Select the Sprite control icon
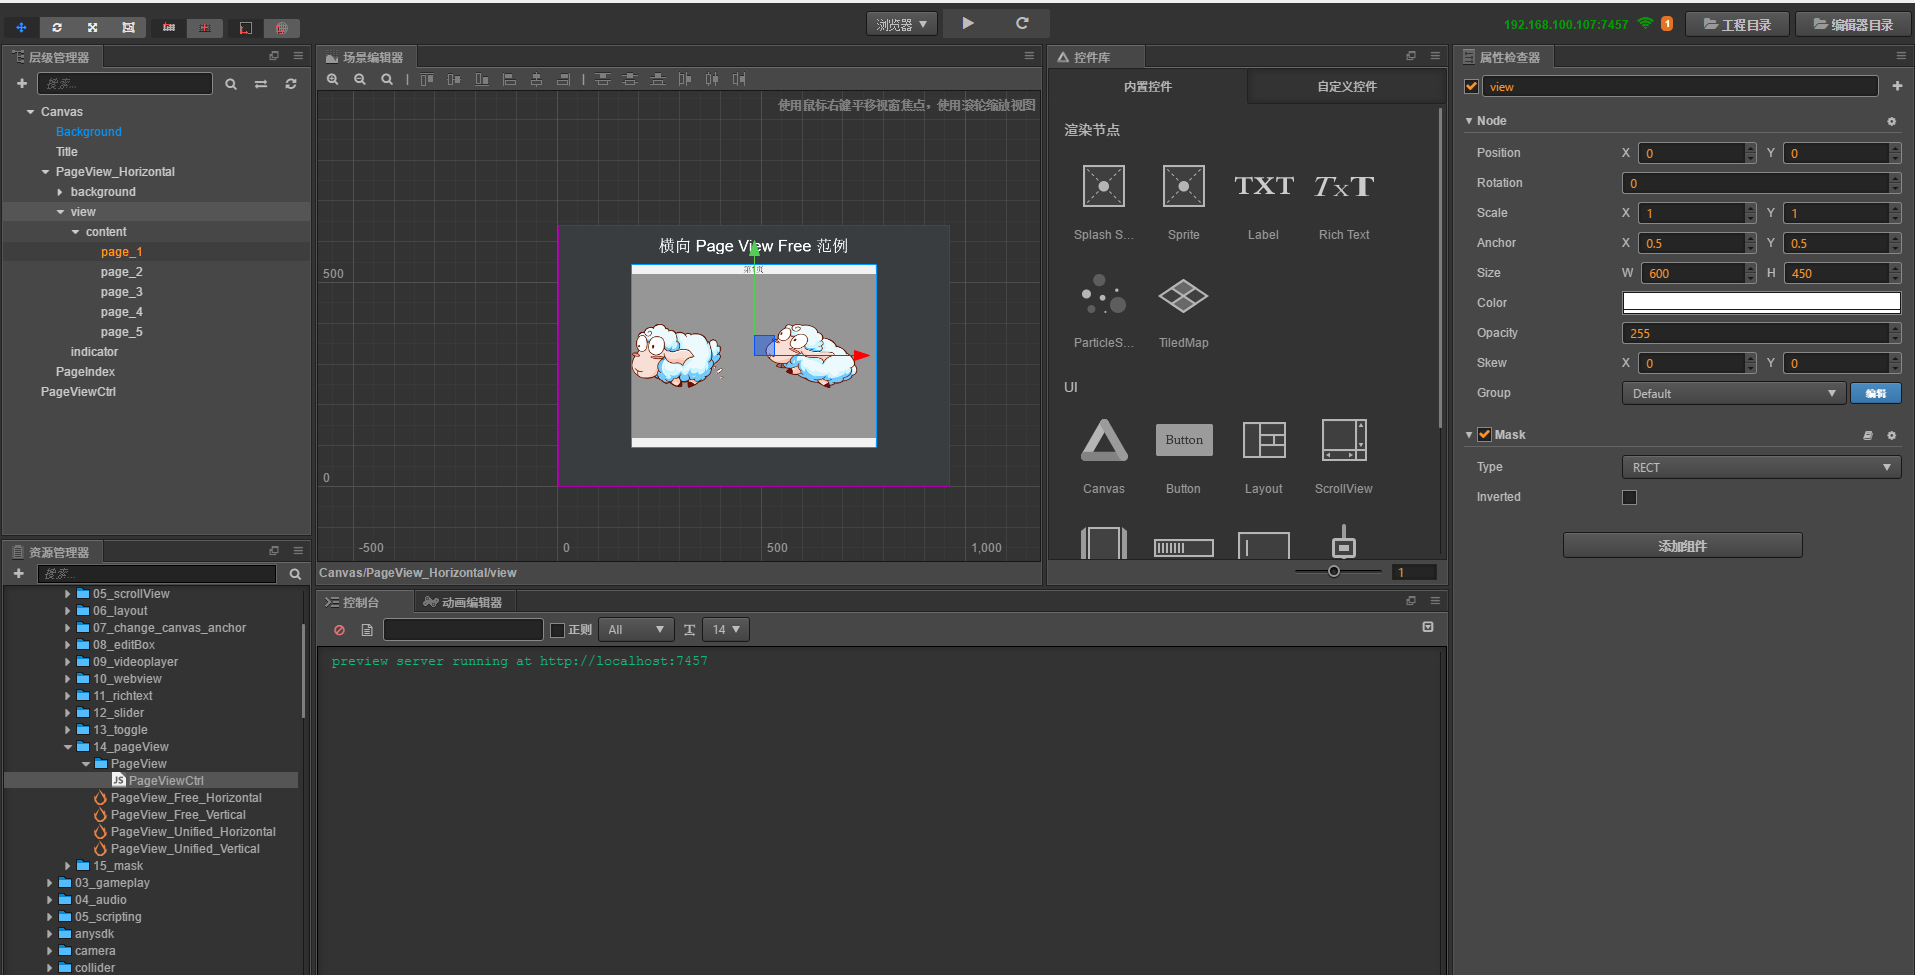The image size is (1915, 975). pos(1183,187)
